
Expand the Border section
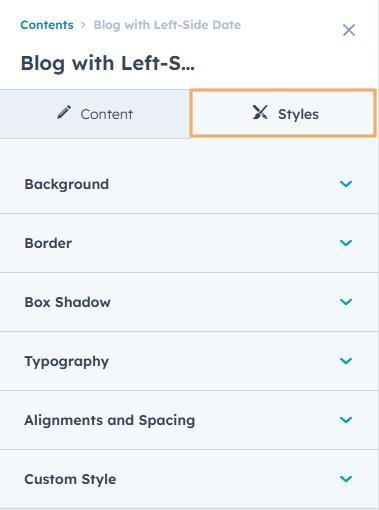tap(189, 243)
